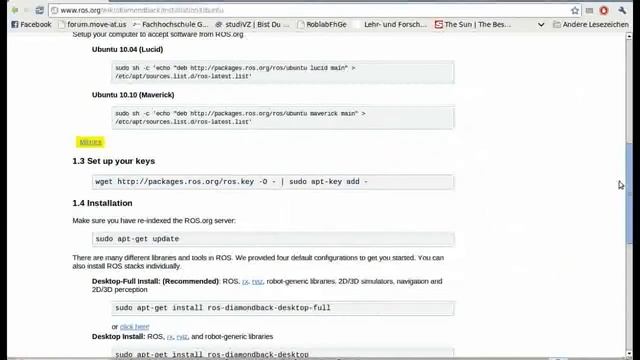Click the ros-diamondback-desktop install command
Screen dimensions: 640x360
tap(283, 353)
